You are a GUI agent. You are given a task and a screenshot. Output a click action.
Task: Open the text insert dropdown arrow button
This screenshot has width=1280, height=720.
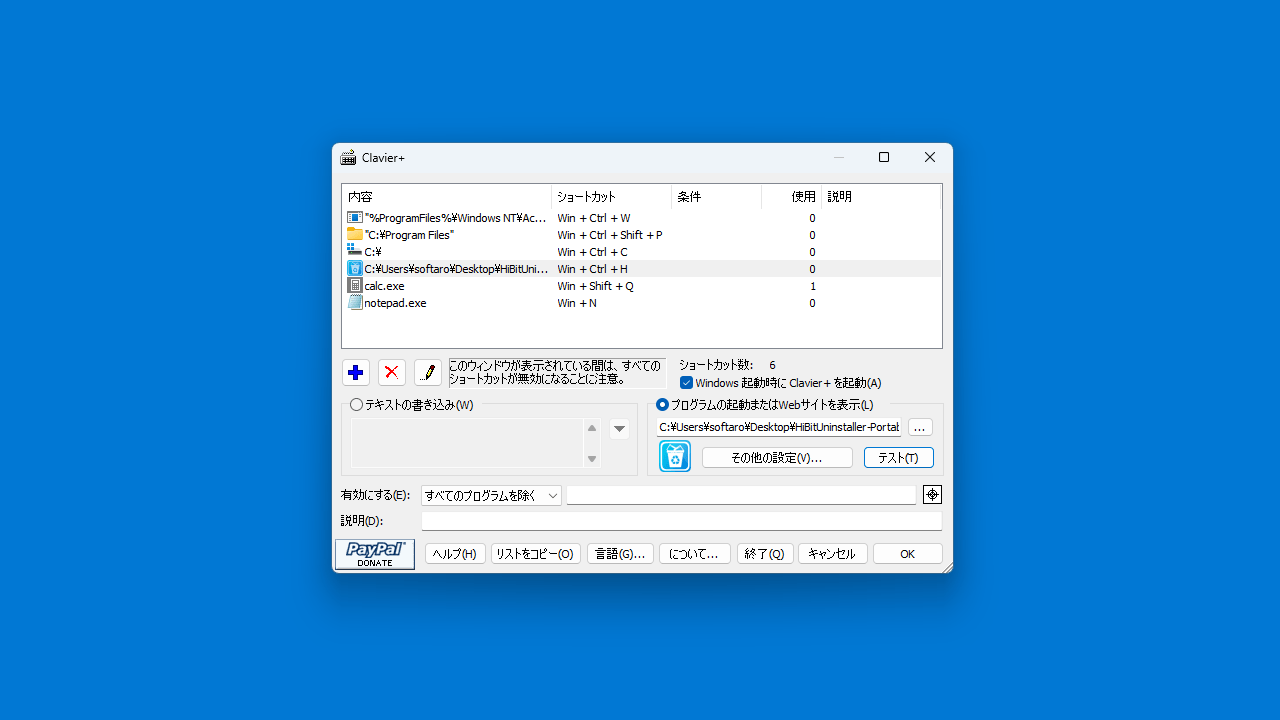coord(620,429)
